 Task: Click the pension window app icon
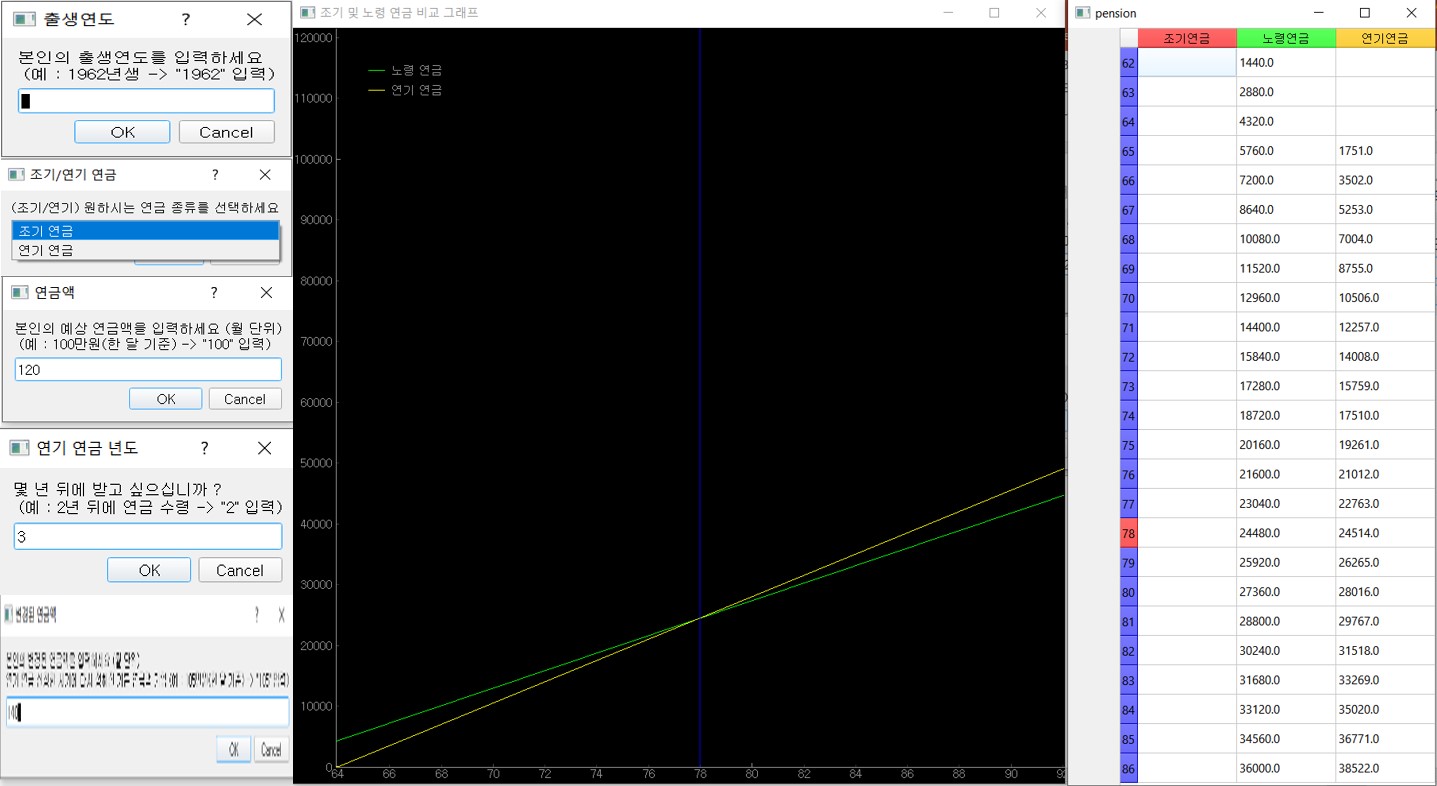pyautogui.click(x=1083, y=13)
